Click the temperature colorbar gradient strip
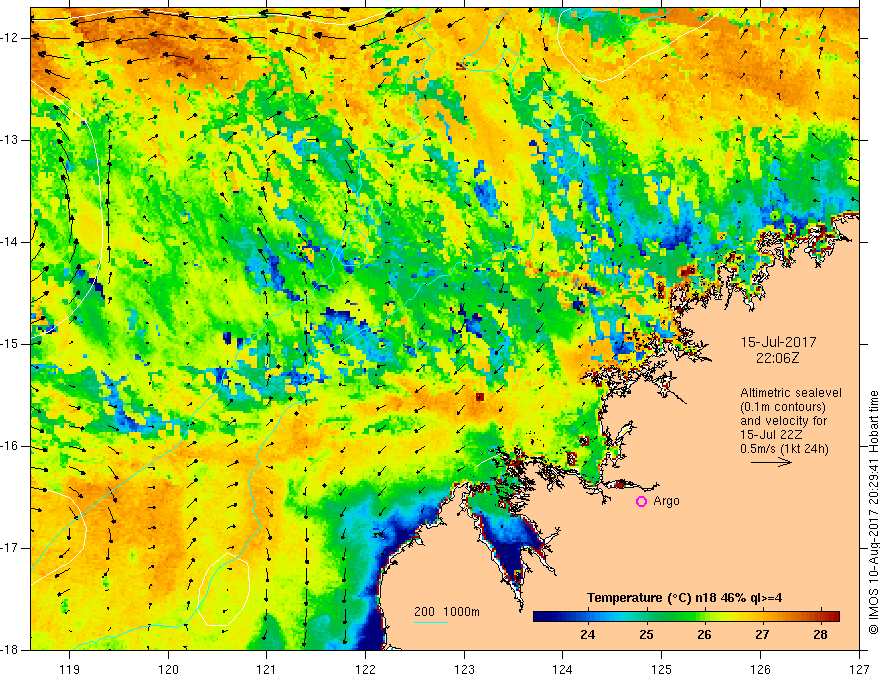This screenshot has height=680, width=880. [x=686, y=616]
